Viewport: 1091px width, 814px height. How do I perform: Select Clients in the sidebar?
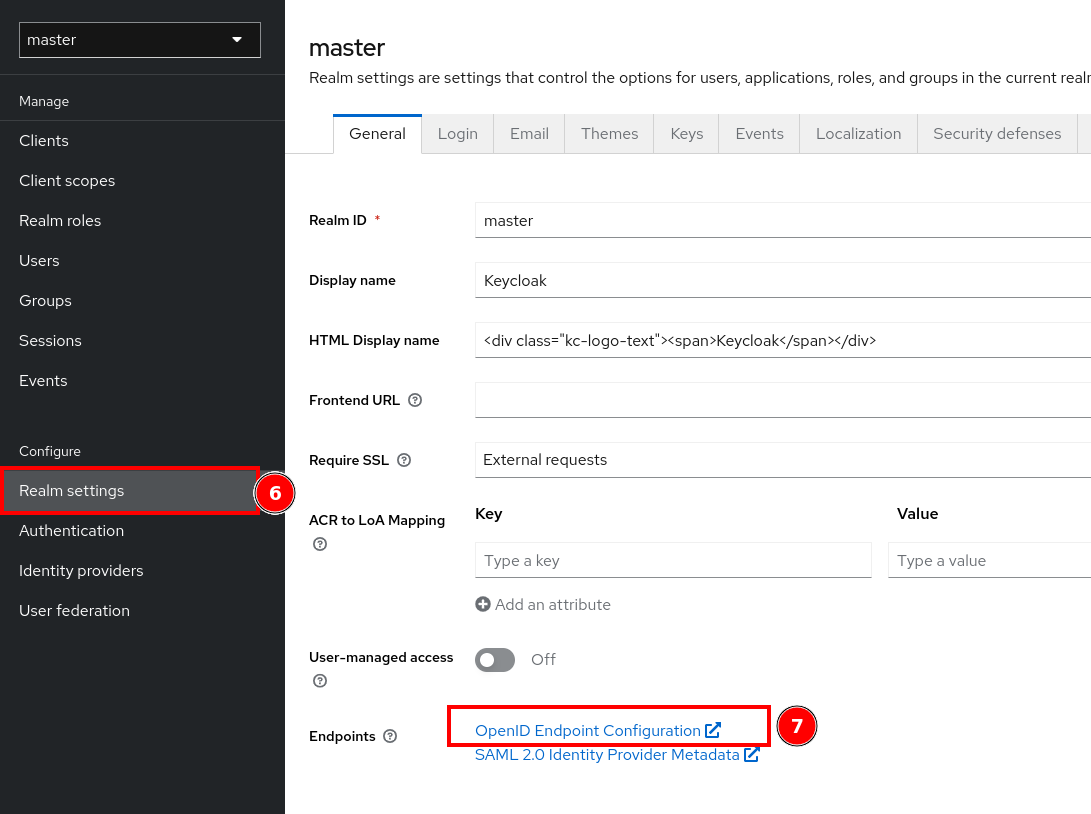tap(43, 140)
